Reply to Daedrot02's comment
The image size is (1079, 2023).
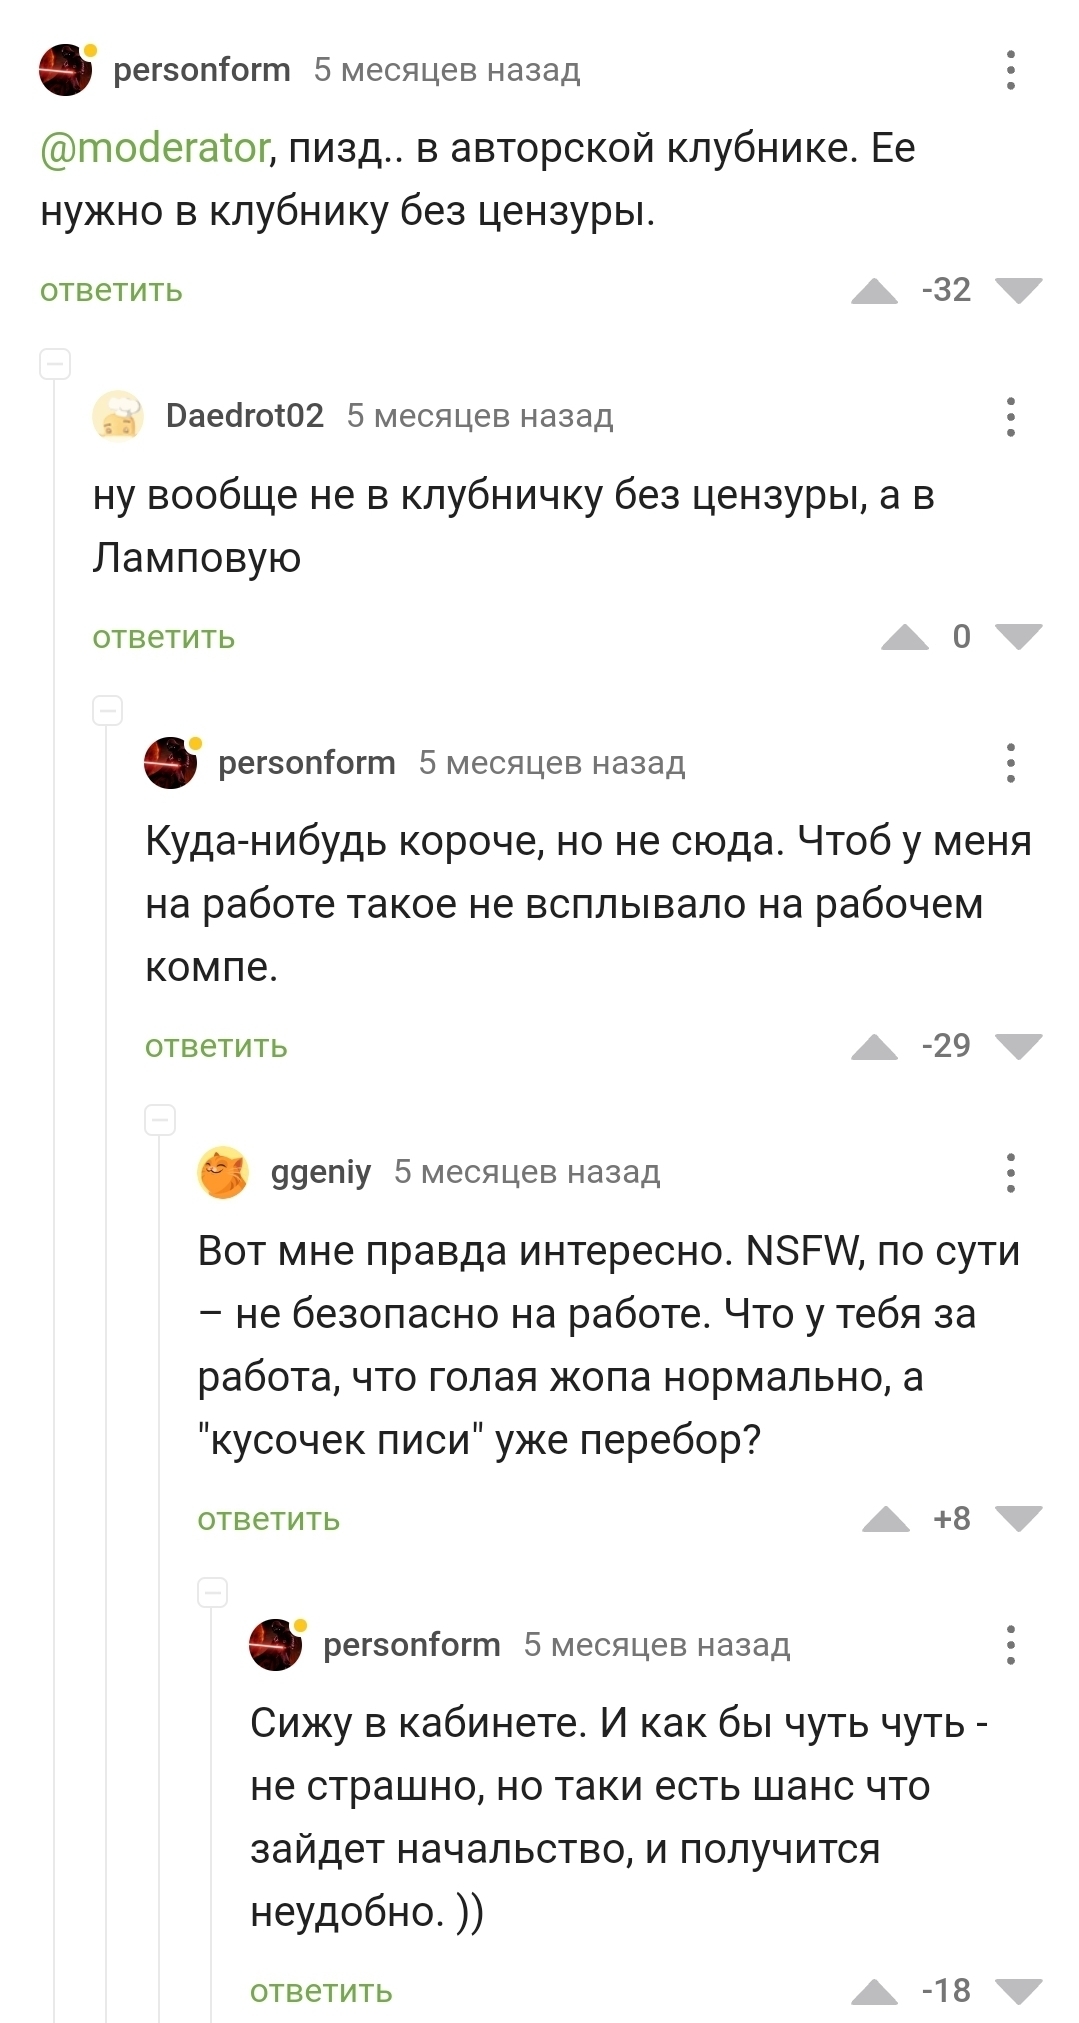pyautogui.click(x=163, y=637)
